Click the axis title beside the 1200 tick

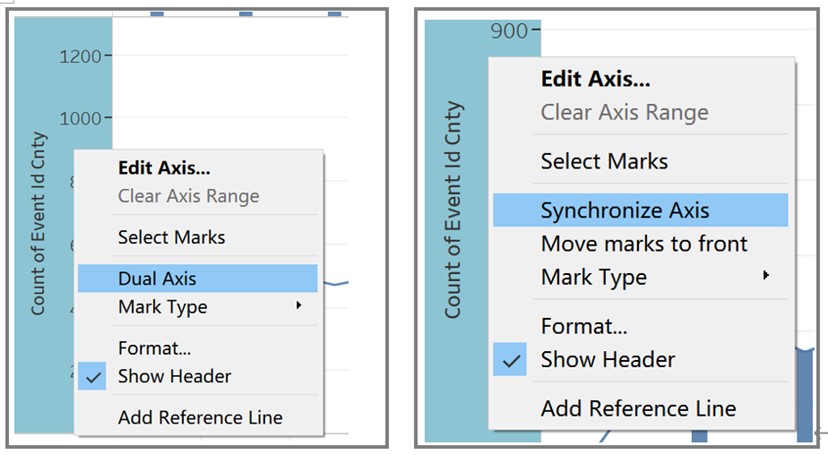coord(38,223)
